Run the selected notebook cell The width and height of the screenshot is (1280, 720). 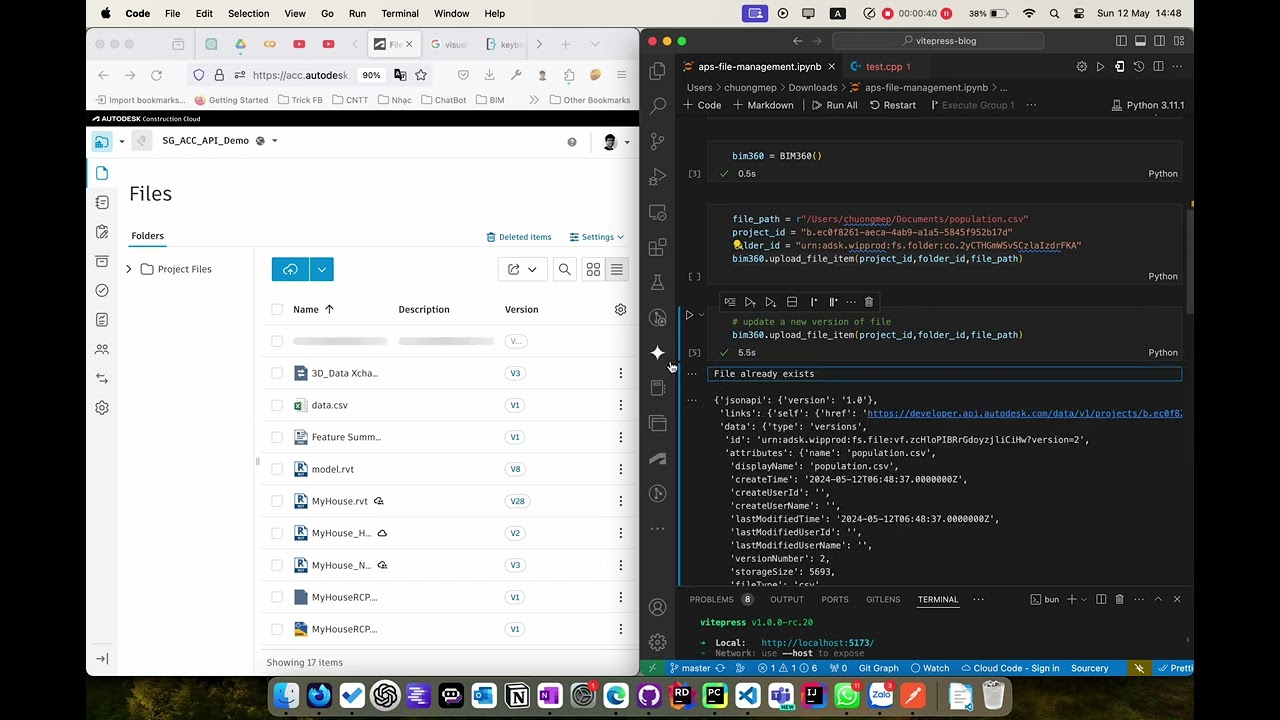point(689,315)
